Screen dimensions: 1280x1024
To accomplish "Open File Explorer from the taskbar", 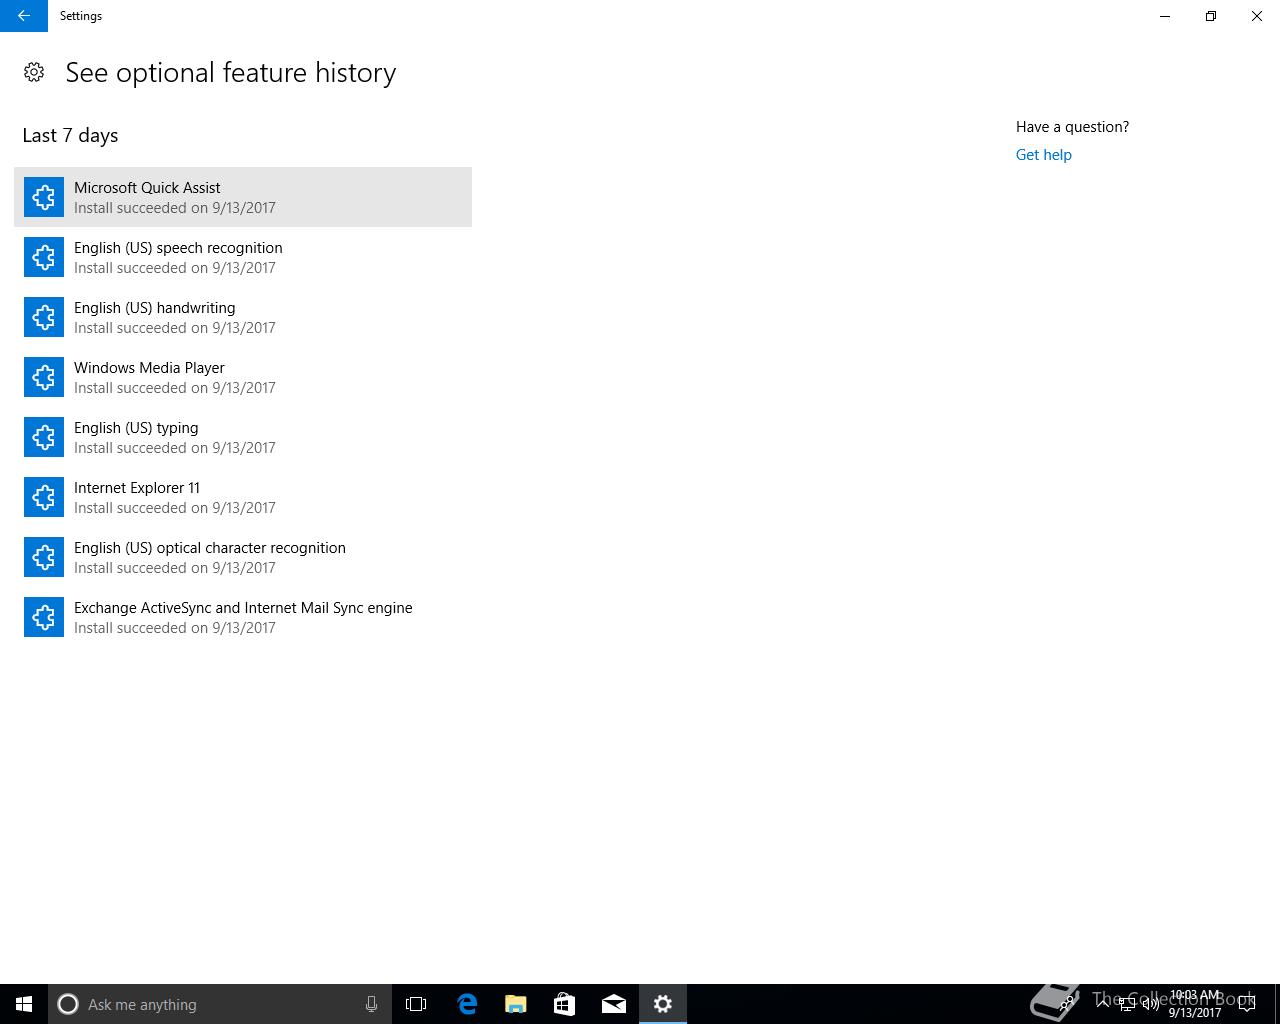I will [x=516, y=1004].
